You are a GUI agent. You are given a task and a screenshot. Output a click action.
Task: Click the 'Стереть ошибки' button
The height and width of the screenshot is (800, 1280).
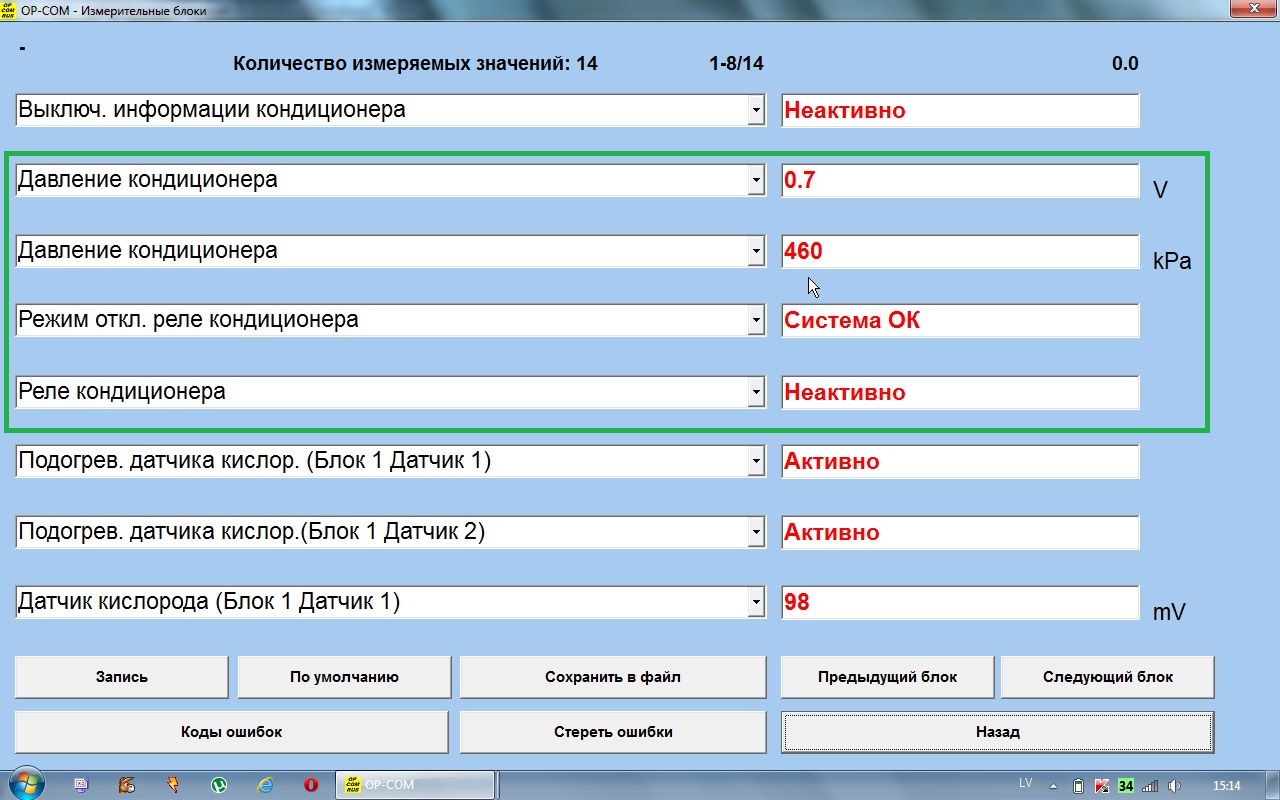pos(612,732)
